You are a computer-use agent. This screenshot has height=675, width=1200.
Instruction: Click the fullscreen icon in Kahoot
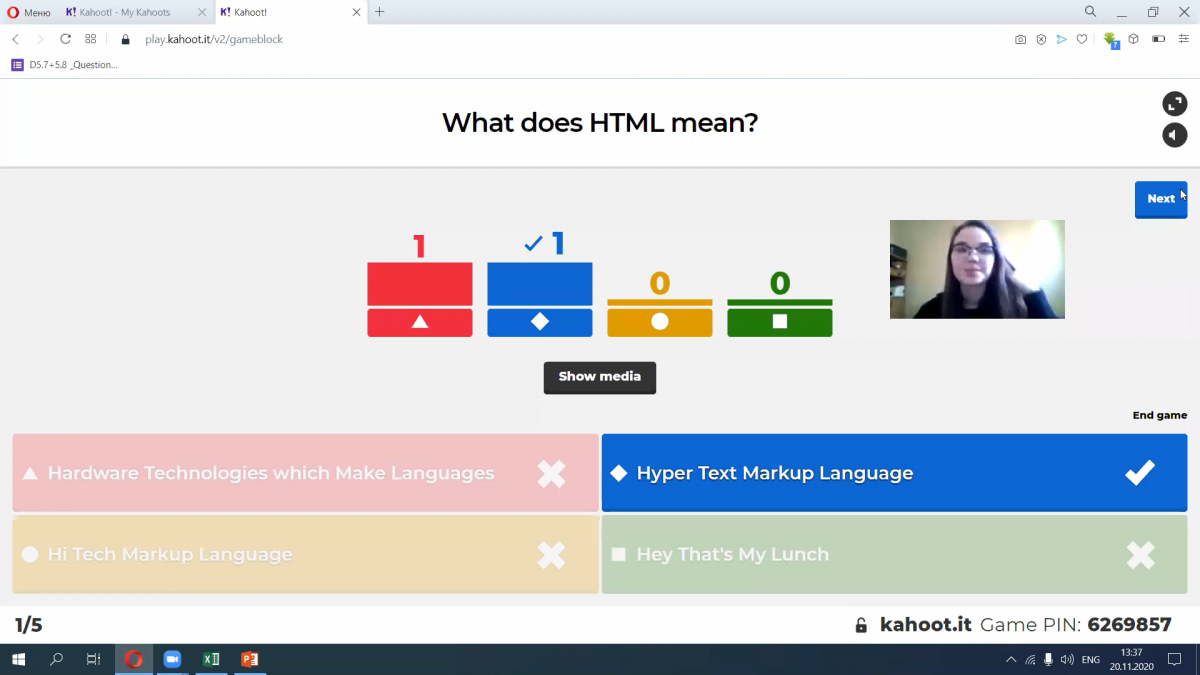coord(1174,104)
